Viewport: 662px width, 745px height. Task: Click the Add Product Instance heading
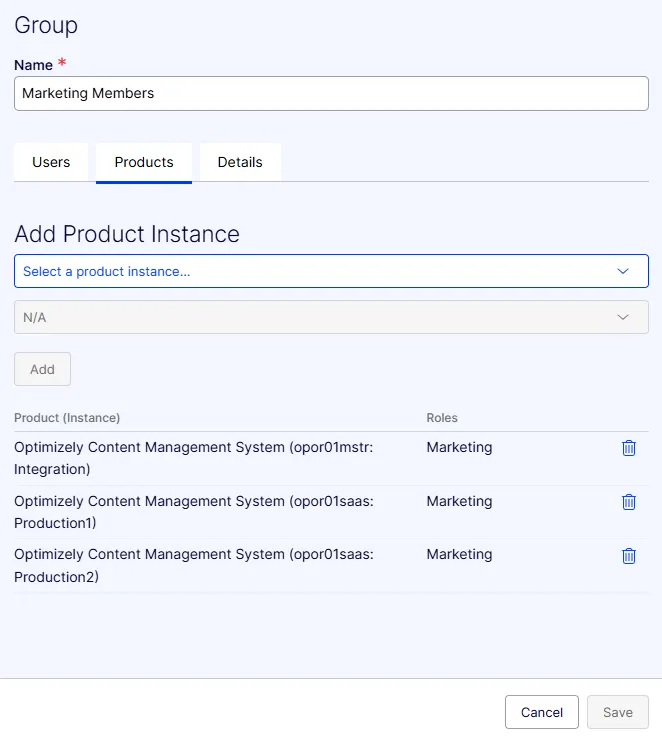[127, 234]
